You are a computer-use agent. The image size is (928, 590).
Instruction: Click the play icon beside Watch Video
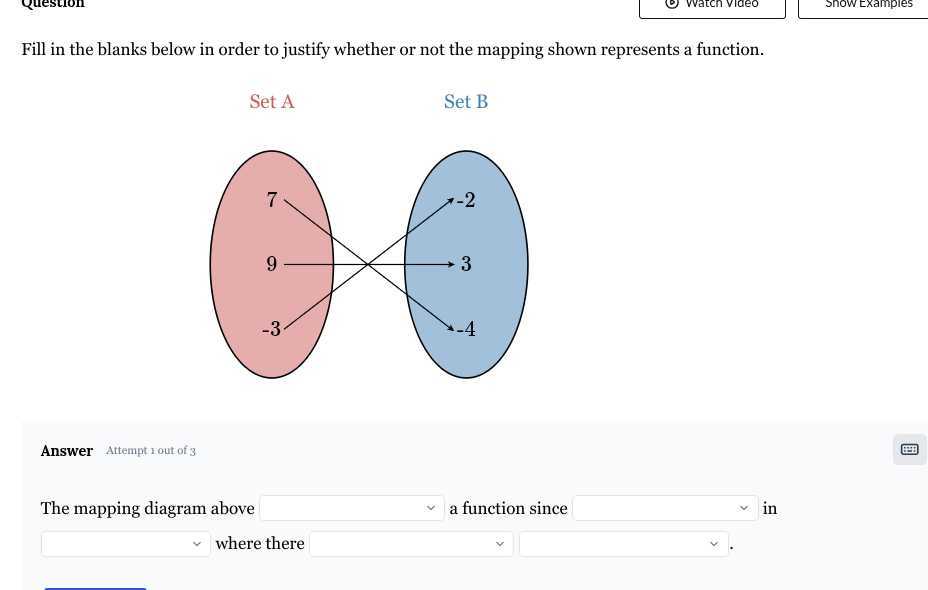coord(670,4)
